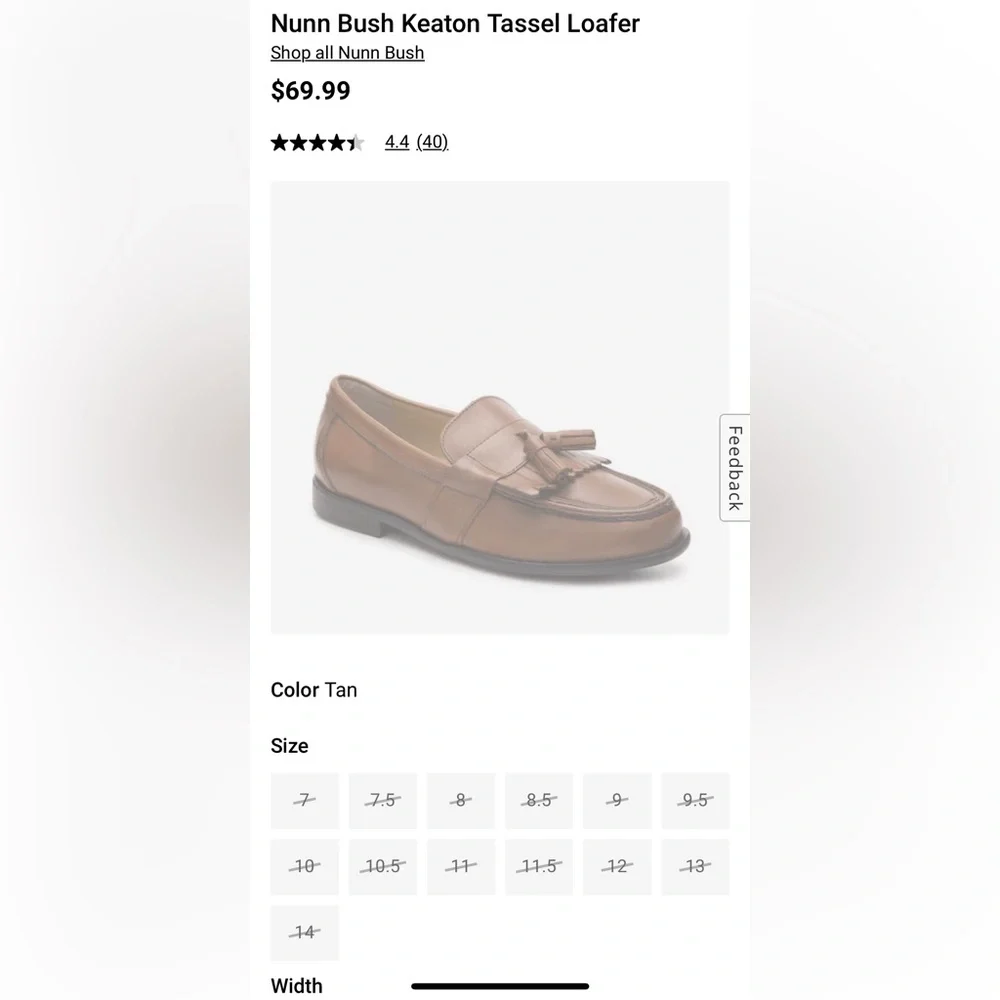
Task: Choose size 8.5 option
Action: click(x=539, y=800)
